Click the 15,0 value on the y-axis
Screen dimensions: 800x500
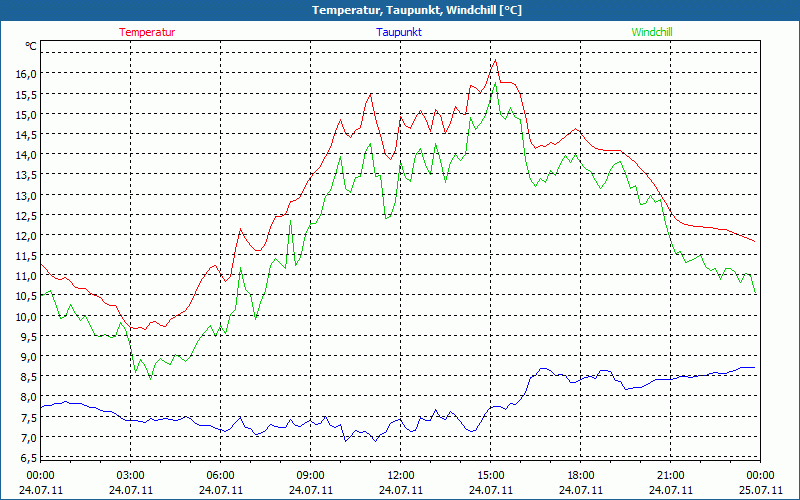[27, 114]
